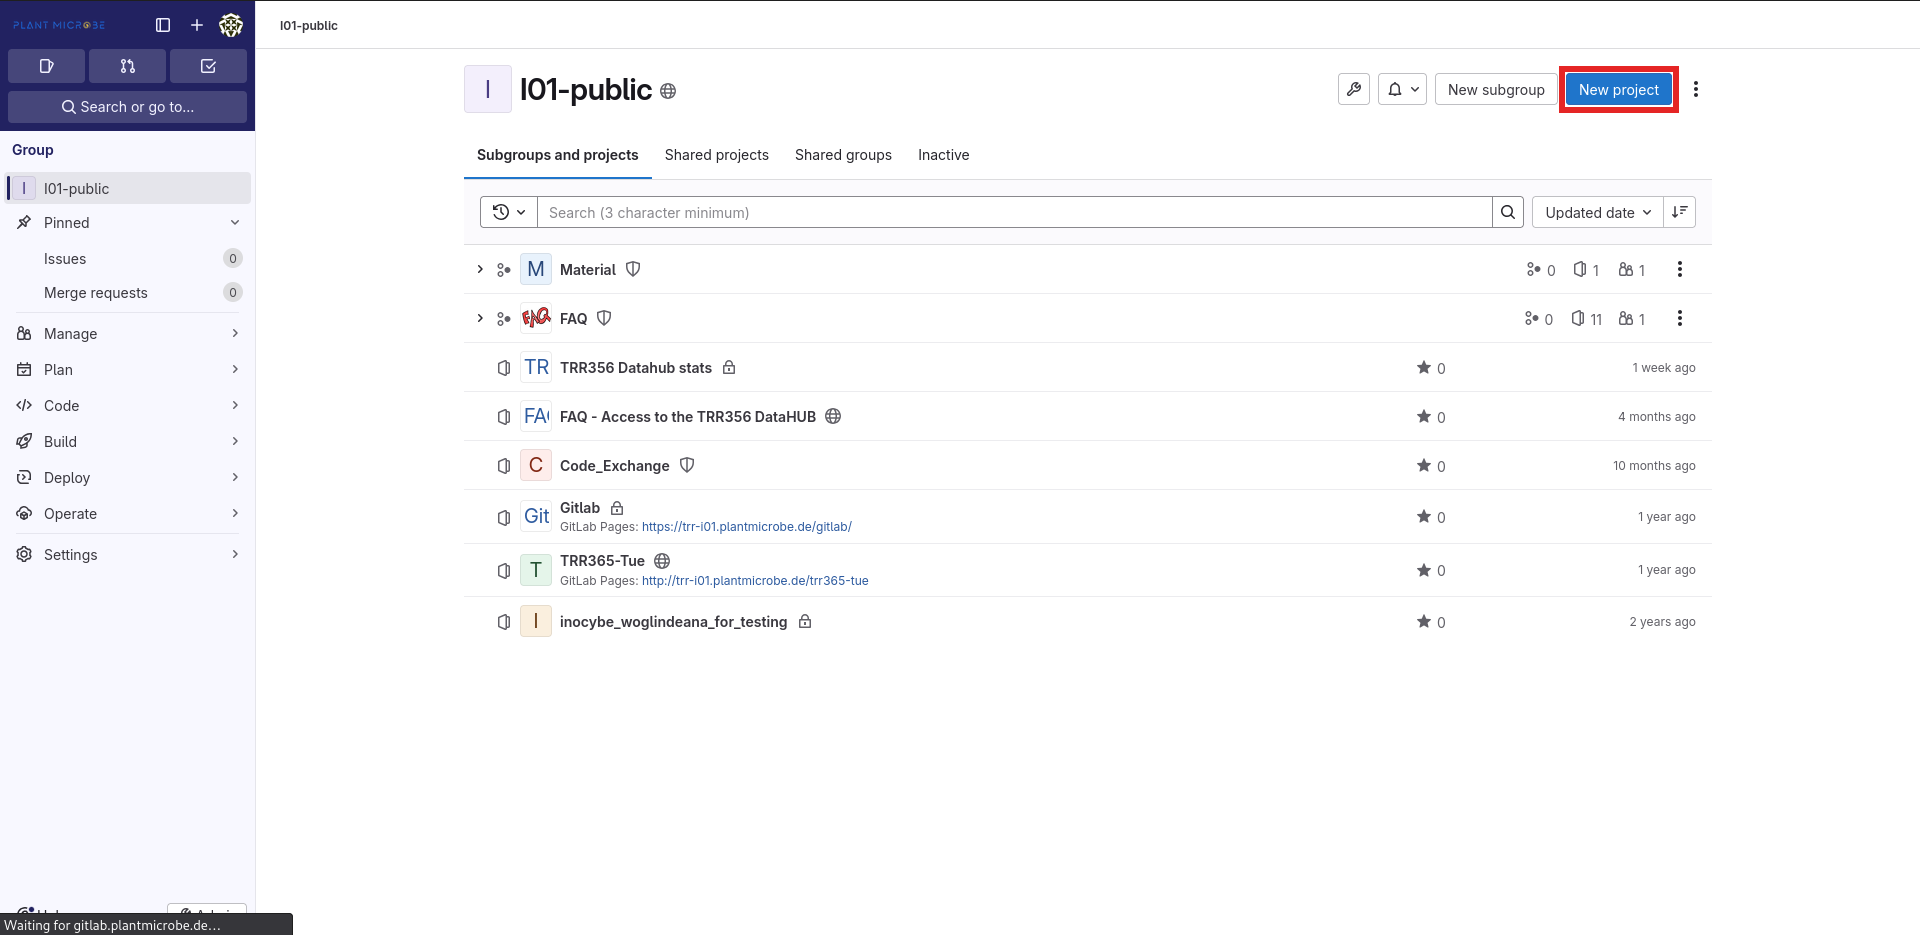Open Issues in sidebar
The width and height of the screenshot is (1920, 935).
127,258
